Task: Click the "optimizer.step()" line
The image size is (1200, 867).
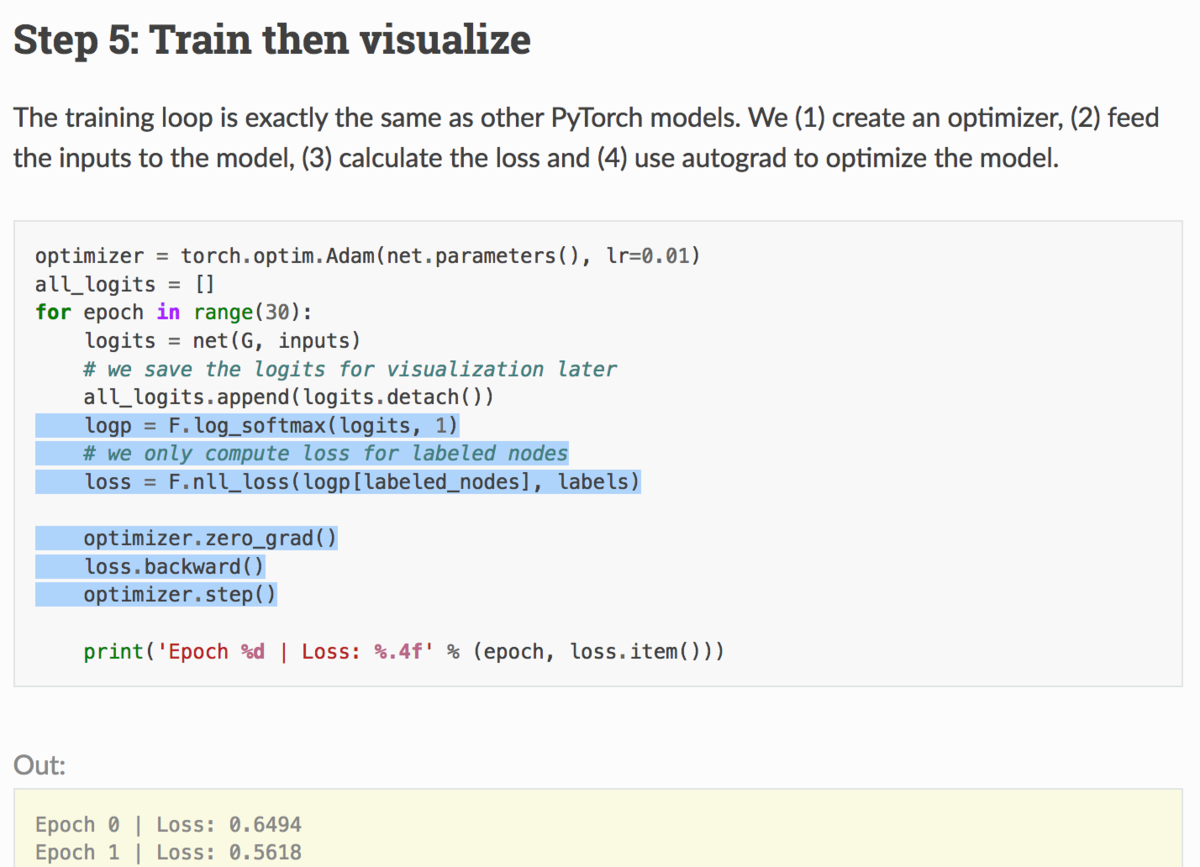Action: tap(180, 595)
